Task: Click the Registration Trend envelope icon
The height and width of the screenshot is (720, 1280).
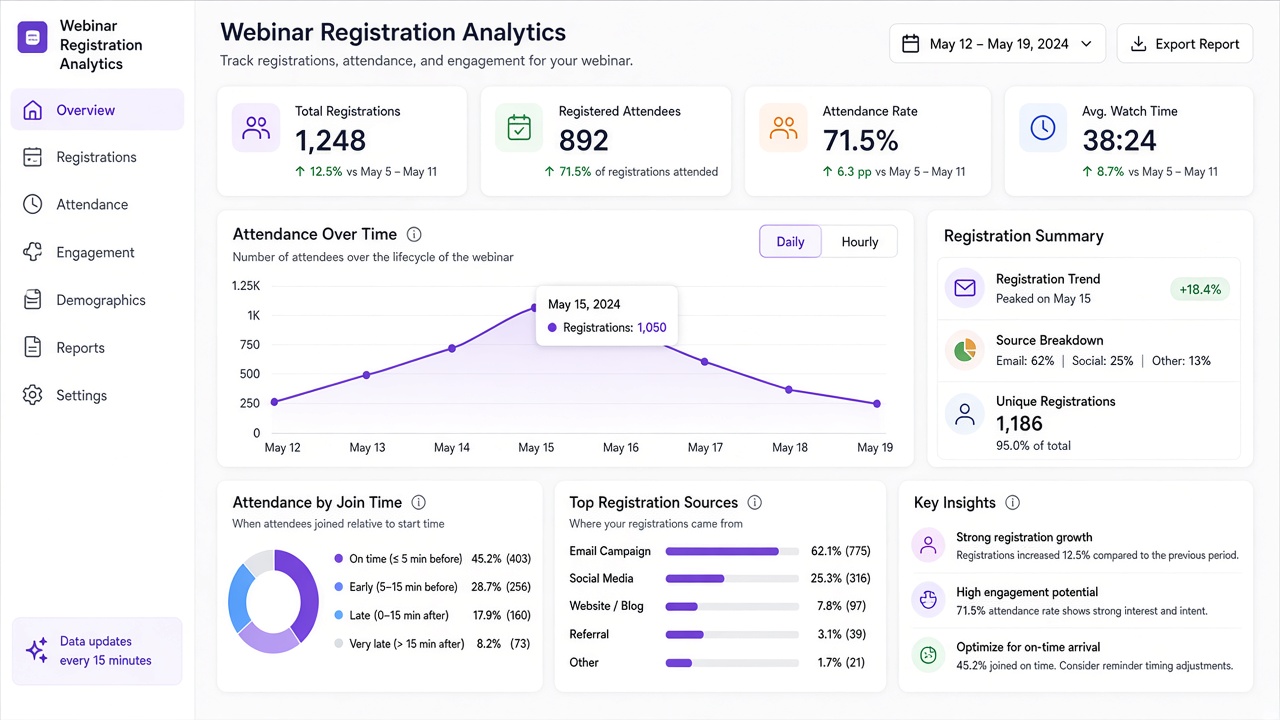Action: click(964, 288)
